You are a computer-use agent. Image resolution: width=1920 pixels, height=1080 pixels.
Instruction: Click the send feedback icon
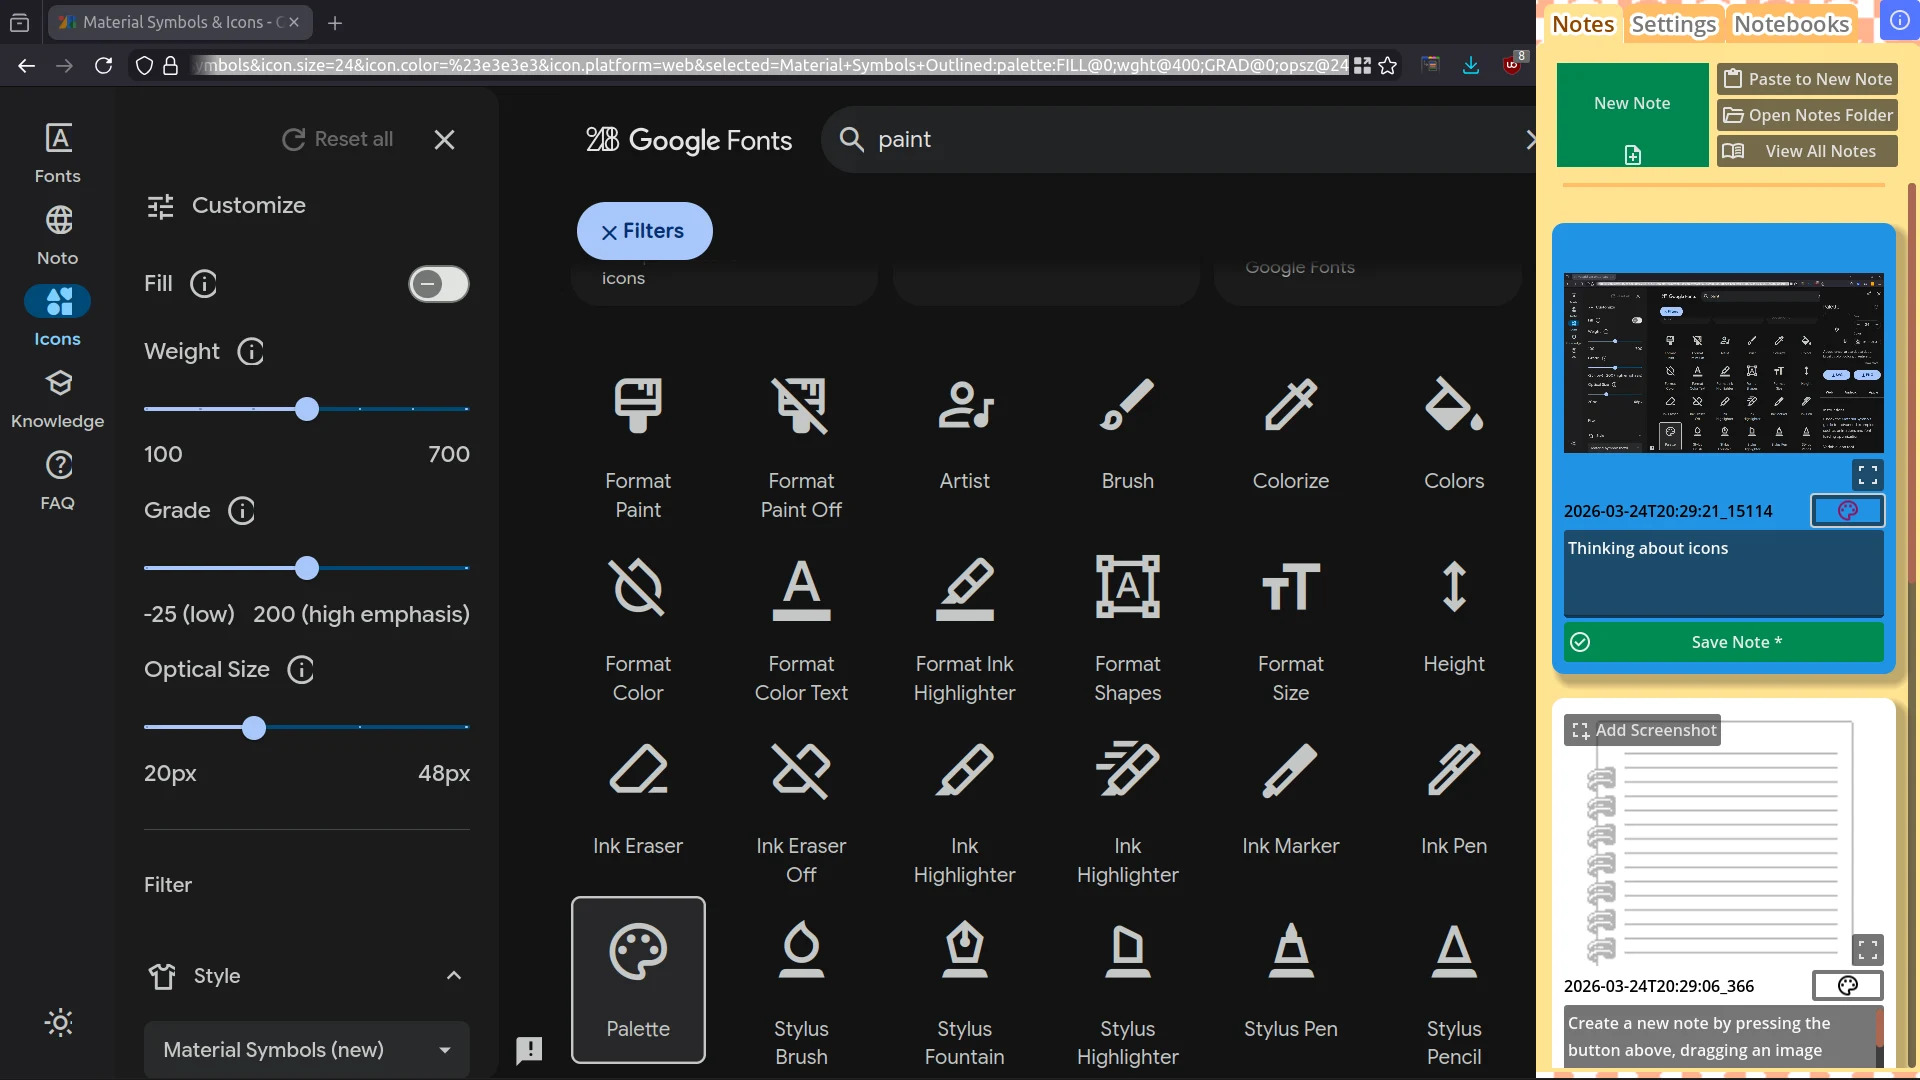pyautogui.click(x=529, y=1049)
